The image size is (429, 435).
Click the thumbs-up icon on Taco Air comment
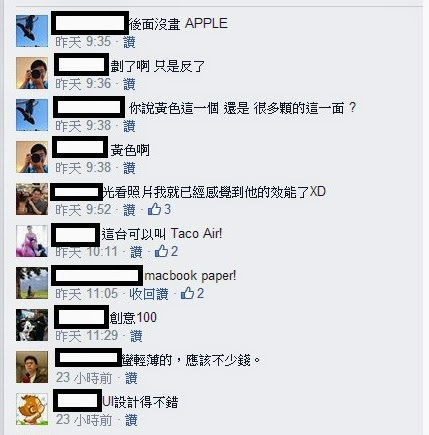click(161, 251)
